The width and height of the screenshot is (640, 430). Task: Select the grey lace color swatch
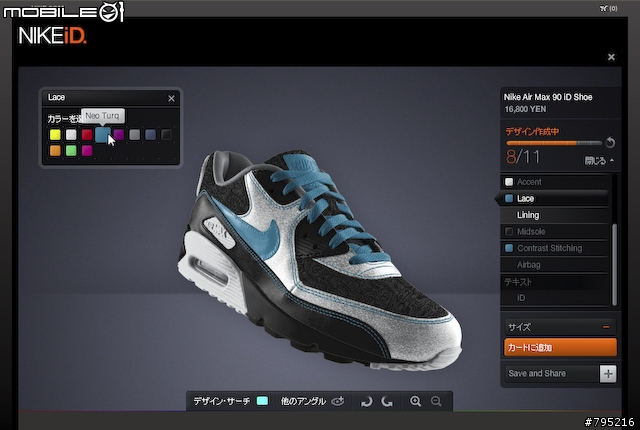135,135
